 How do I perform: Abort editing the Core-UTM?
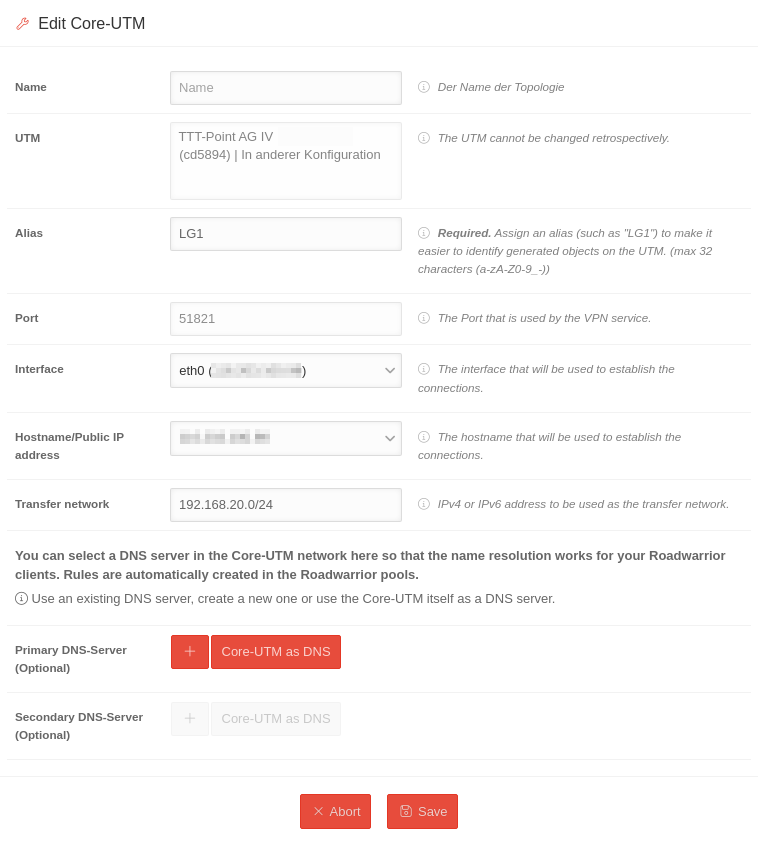coord(335,811)
